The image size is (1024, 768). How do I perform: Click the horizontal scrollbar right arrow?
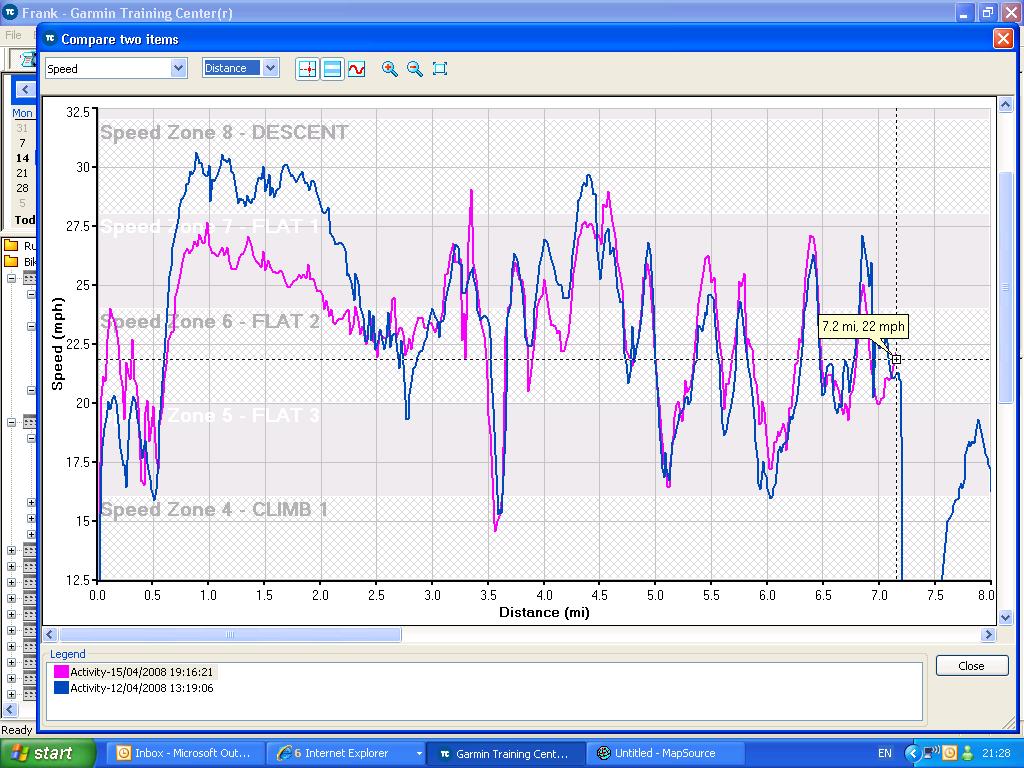(x=988, y=635)
